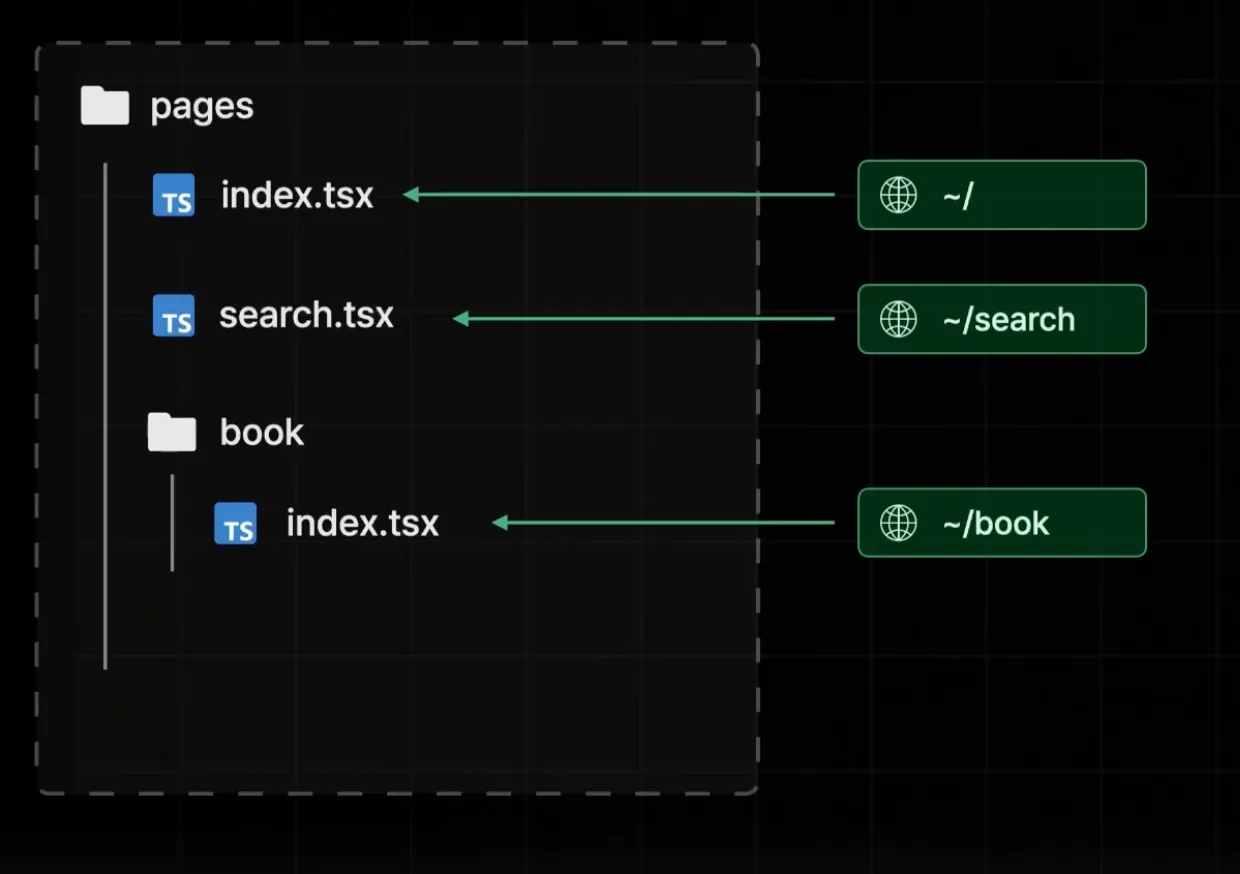Viewport: 1240px width, 874px height.
Task: Open the ~/ route text
Action: pyautogui.click(x=957, y=196)
